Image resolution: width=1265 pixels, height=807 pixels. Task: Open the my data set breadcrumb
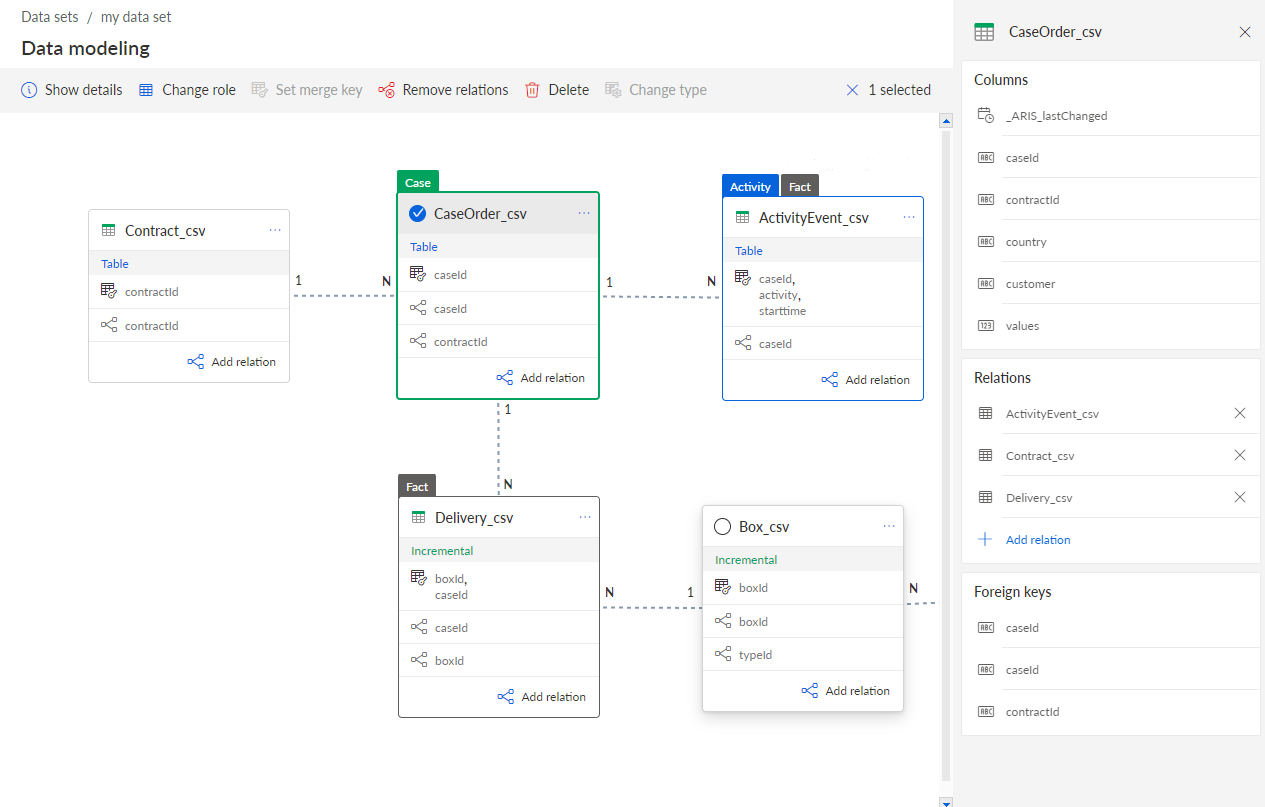[x=136, y=17]
